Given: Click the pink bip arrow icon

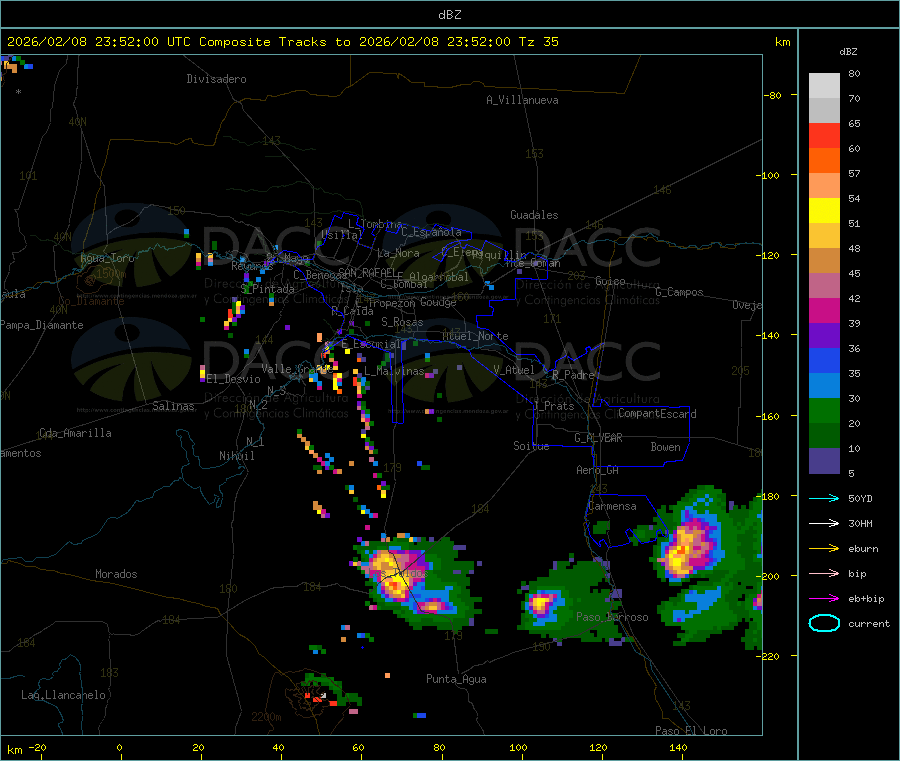Looking at the screenshot, I should [x=824, y=573].
